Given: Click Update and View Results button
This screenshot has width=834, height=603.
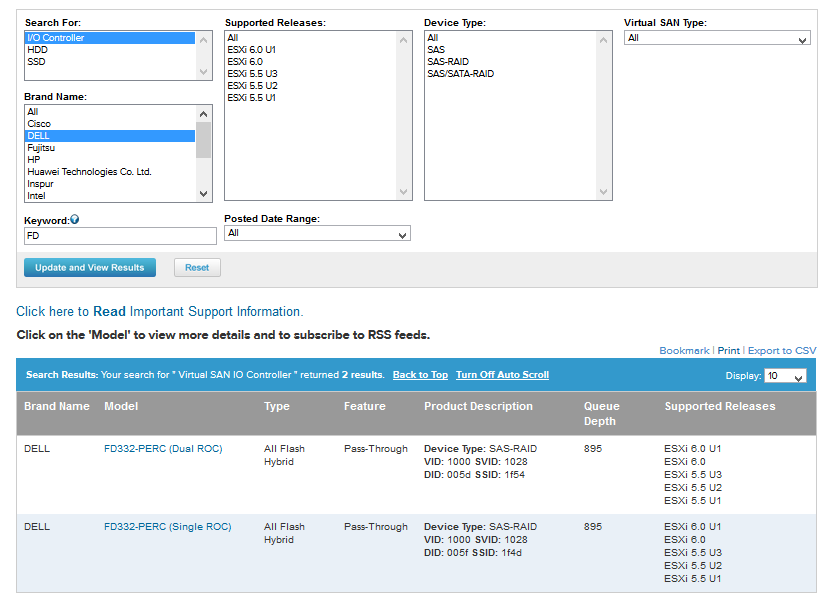Looking at the screenshot, I should coord(90,267).
